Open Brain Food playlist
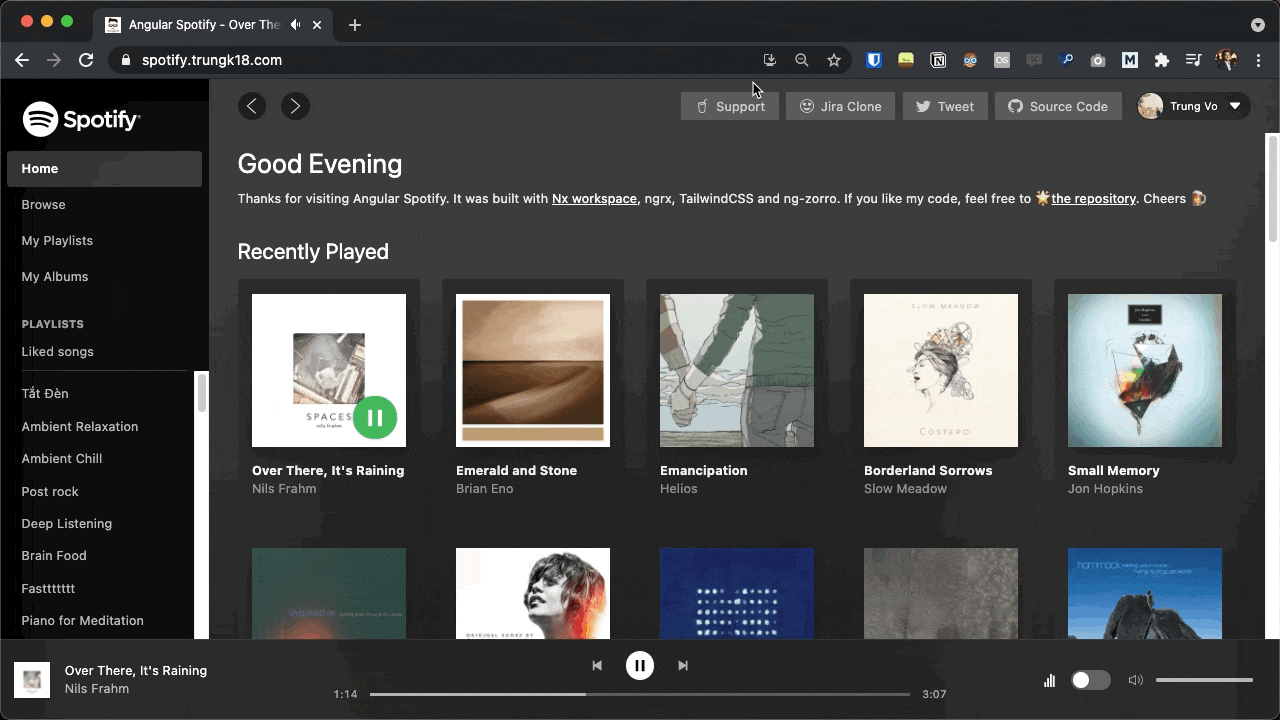The image size is (1280, 720). (54, 555)
